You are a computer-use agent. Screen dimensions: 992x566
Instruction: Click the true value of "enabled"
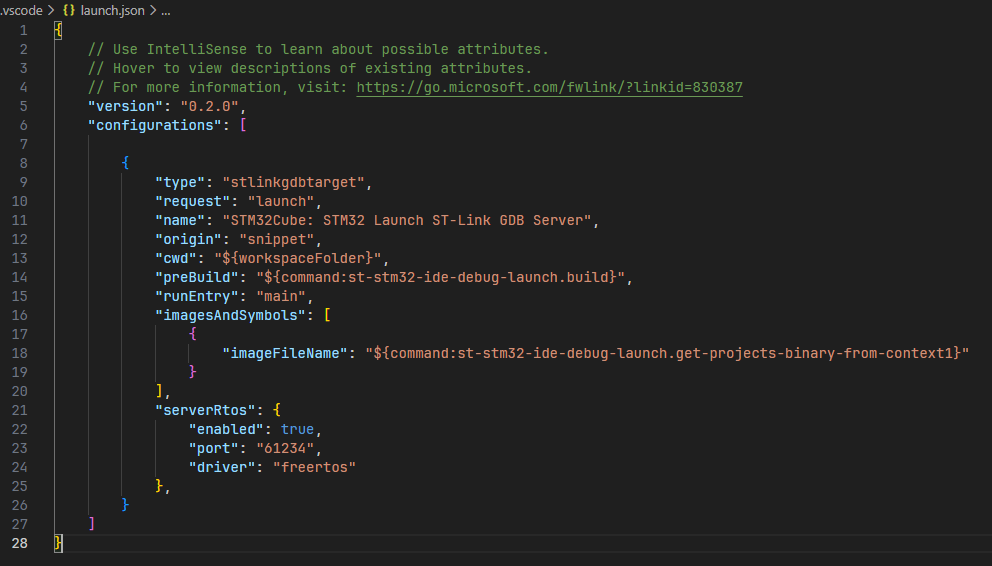pos(297,429)
